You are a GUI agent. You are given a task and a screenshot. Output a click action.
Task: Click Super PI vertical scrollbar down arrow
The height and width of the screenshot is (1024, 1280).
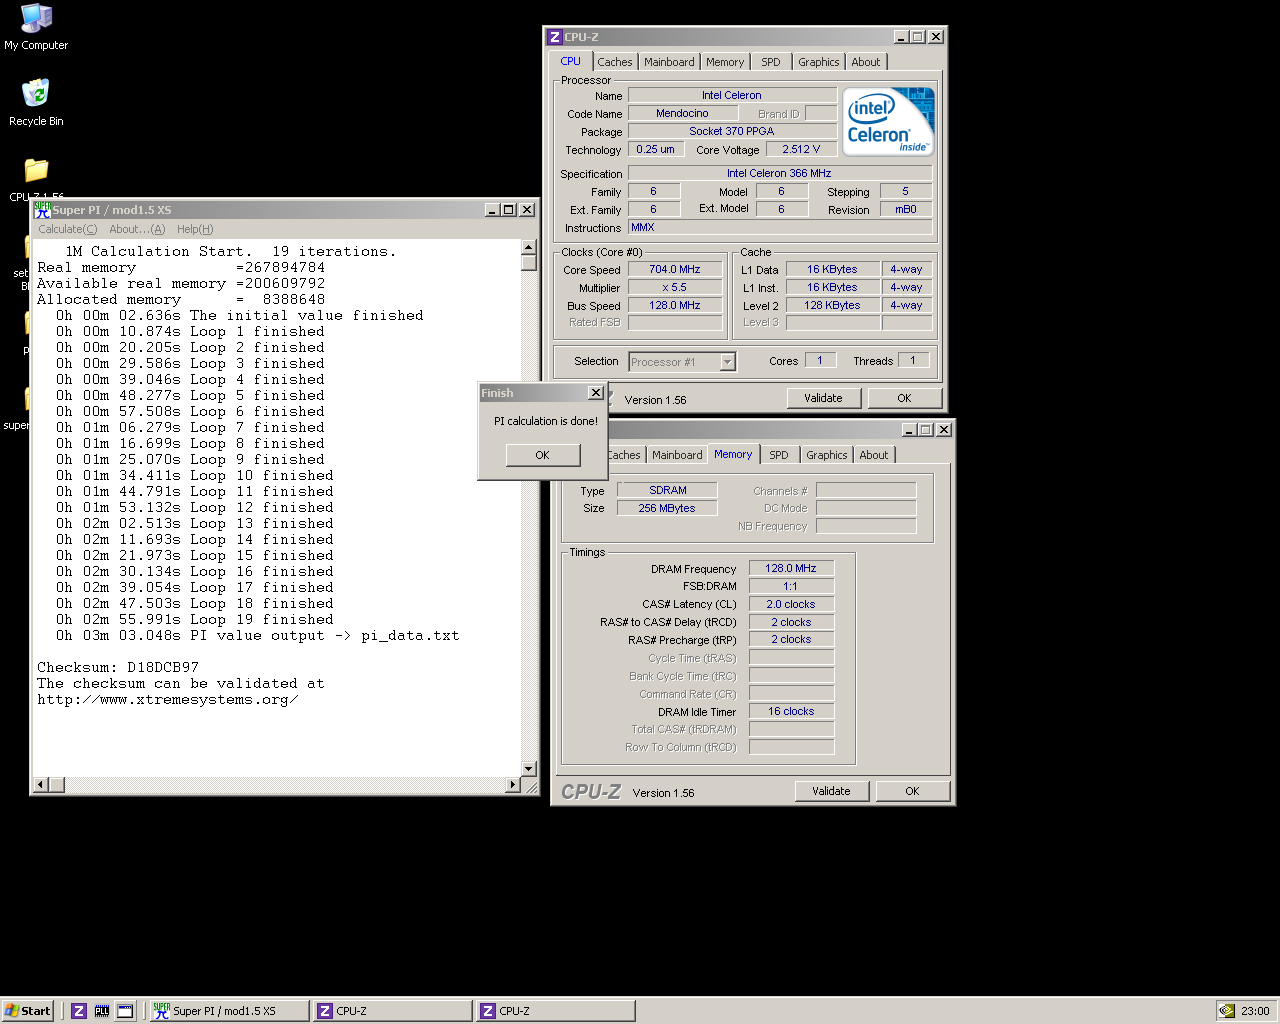529,769
